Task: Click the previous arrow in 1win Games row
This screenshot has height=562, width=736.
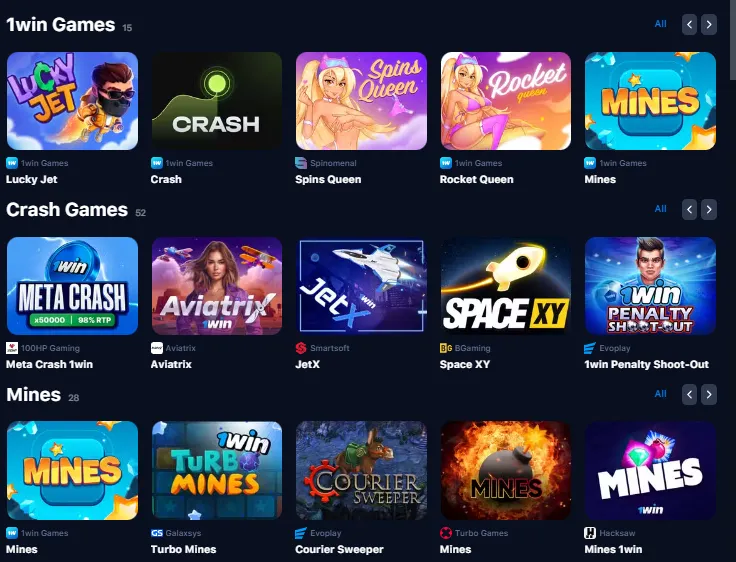Action: pyautogui.click(x=690, y=24)
